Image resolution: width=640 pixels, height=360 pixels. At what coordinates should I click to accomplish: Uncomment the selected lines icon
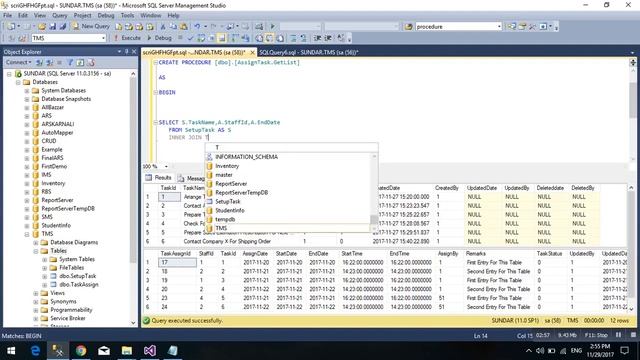[x=304, y=38]
